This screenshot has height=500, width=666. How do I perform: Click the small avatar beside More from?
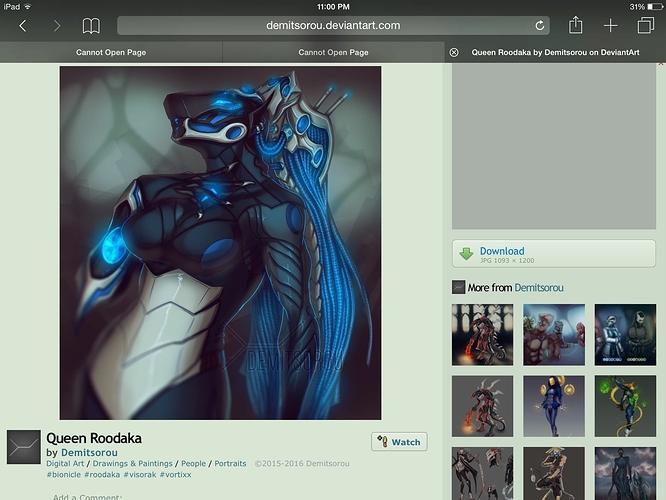[x=458, y=287]
